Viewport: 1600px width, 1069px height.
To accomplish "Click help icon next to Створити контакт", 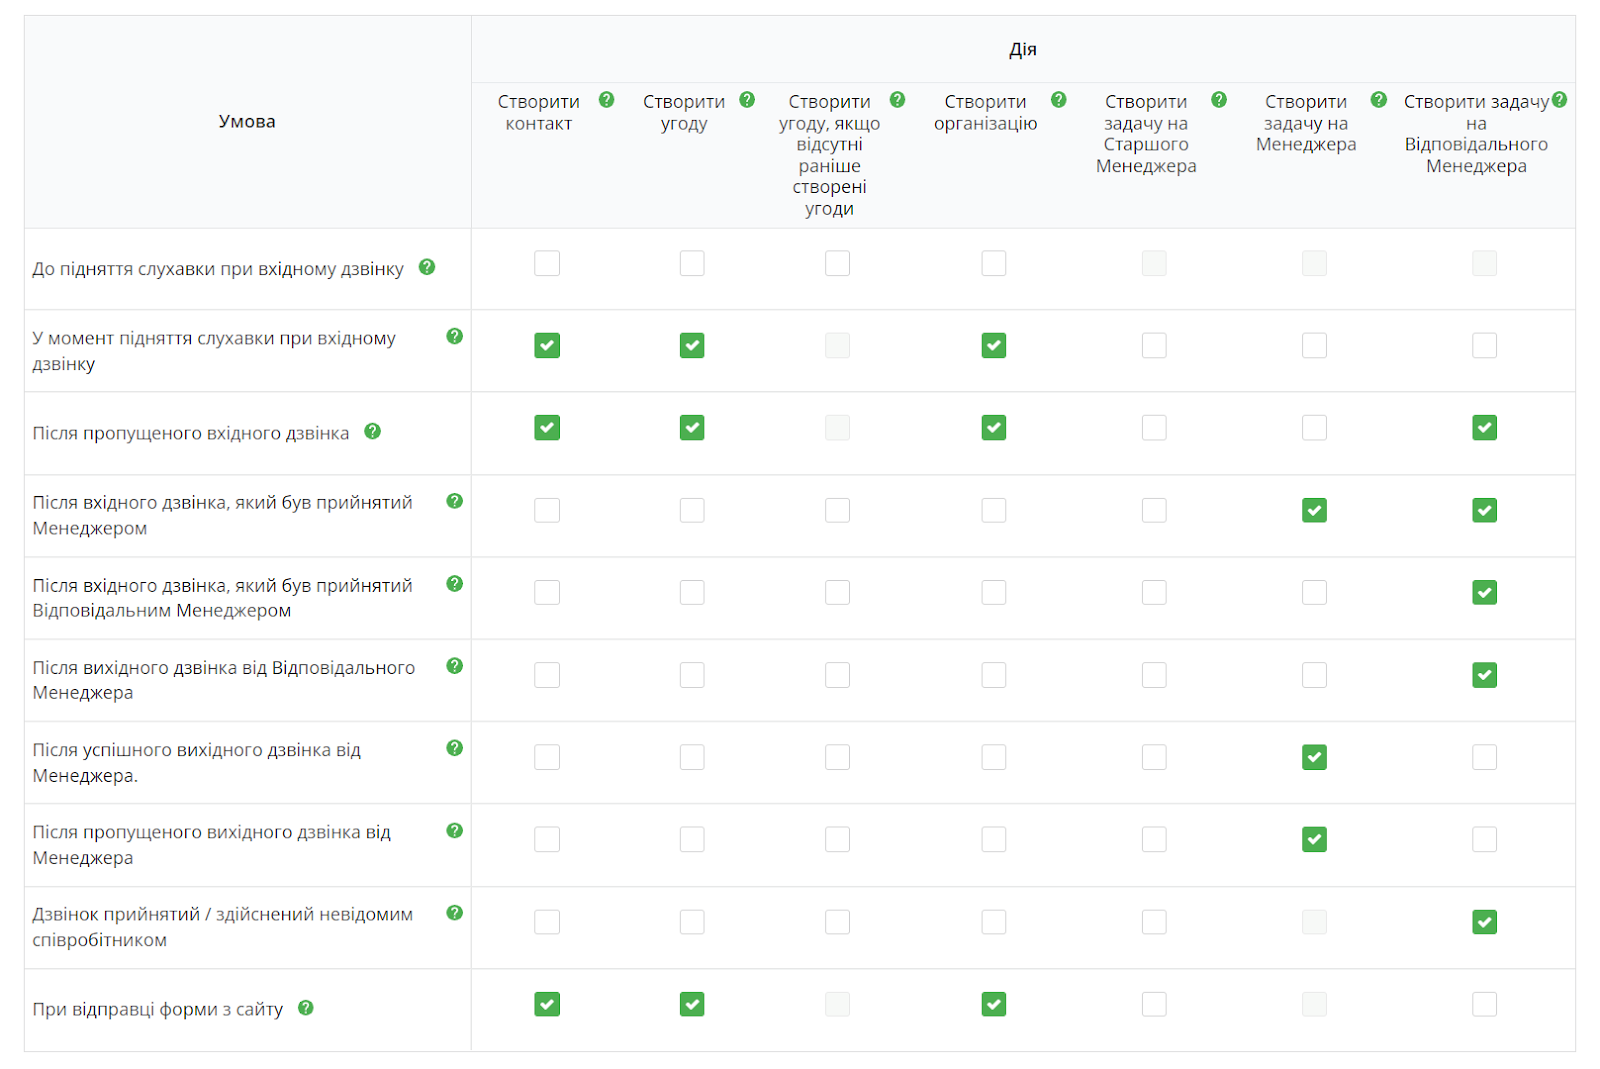I will [x=606, y=100].
